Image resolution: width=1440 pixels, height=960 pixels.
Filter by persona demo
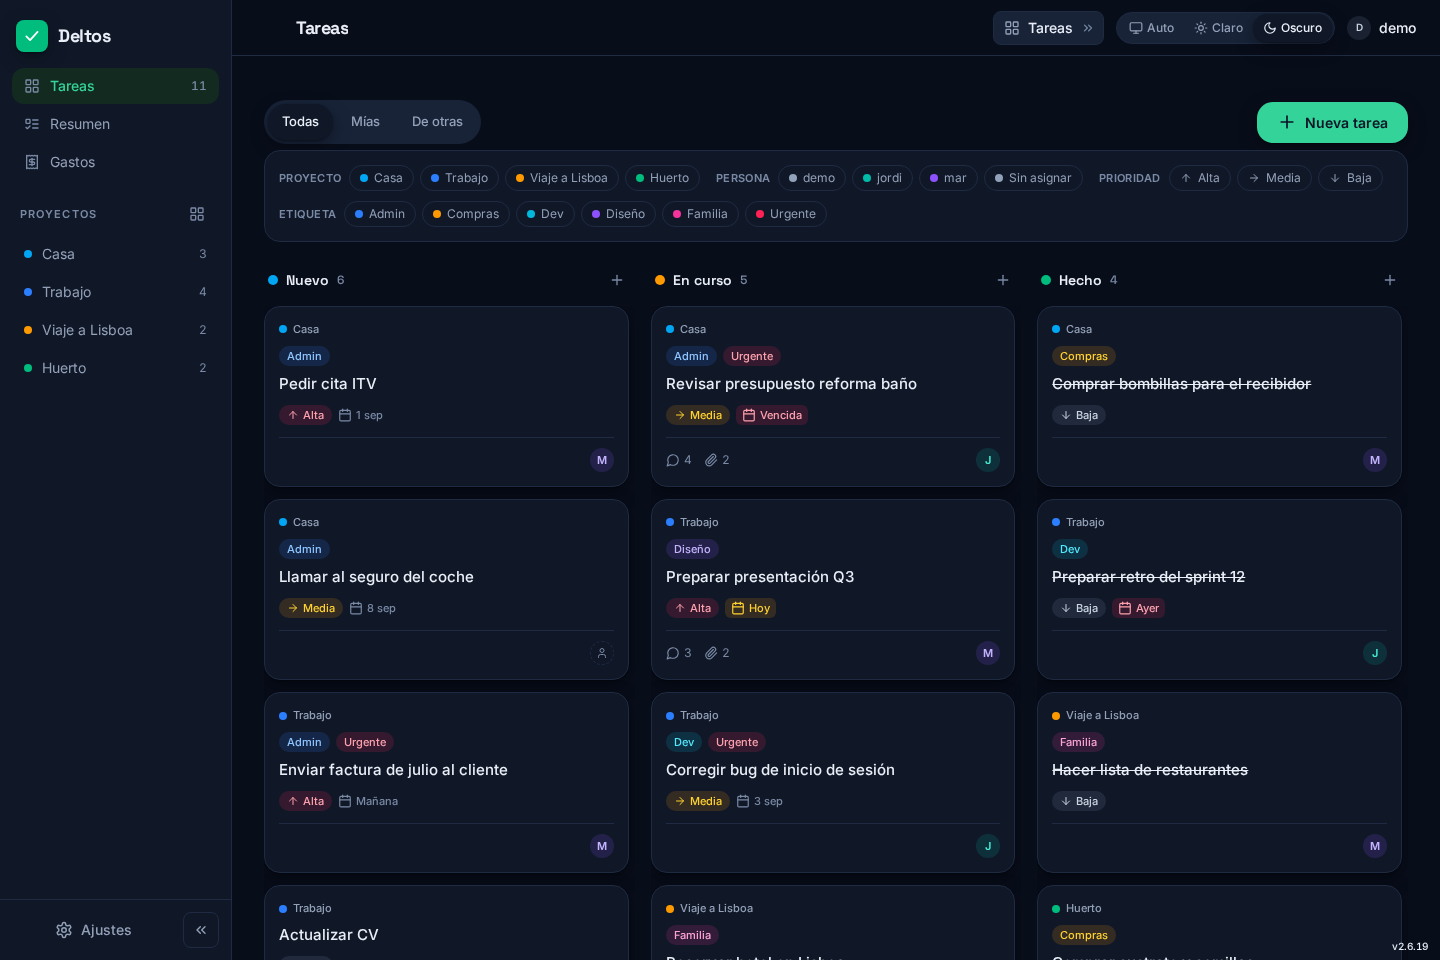pos(812,178)
